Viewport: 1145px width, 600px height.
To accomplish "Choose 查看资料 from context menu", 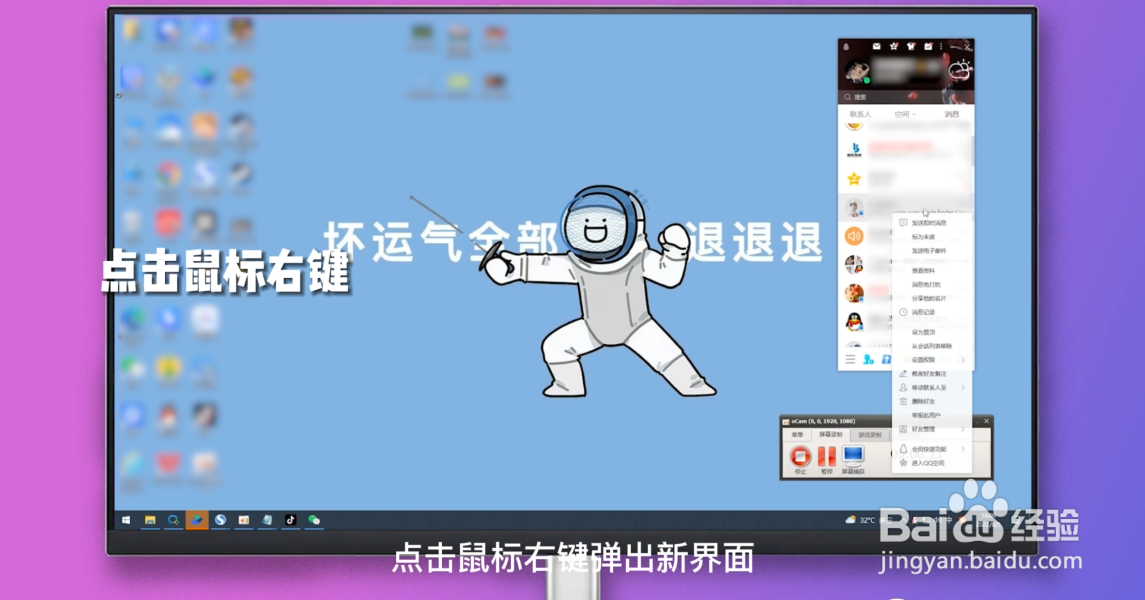I will coord(933,270).
